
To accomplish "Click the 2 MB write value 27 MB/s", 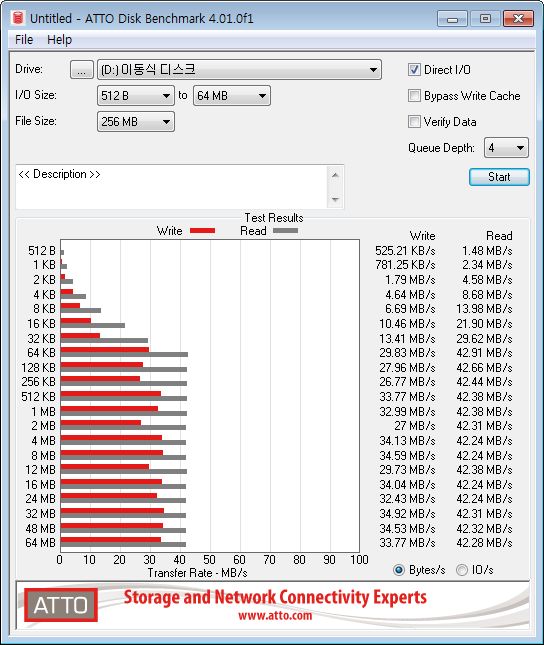I will pyautogui.click(x=414, y=426).
